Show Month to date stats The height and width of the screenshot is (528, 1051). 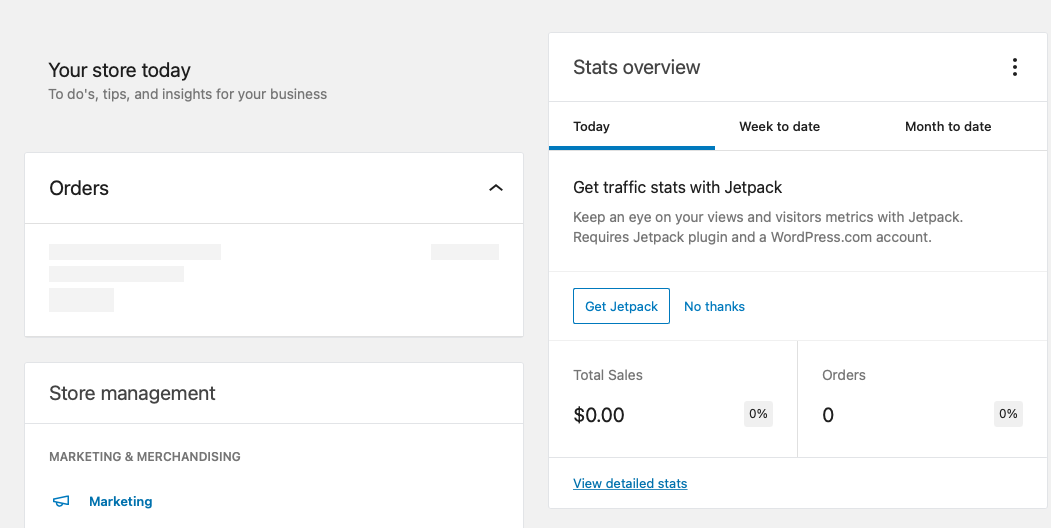pos(948,127)
